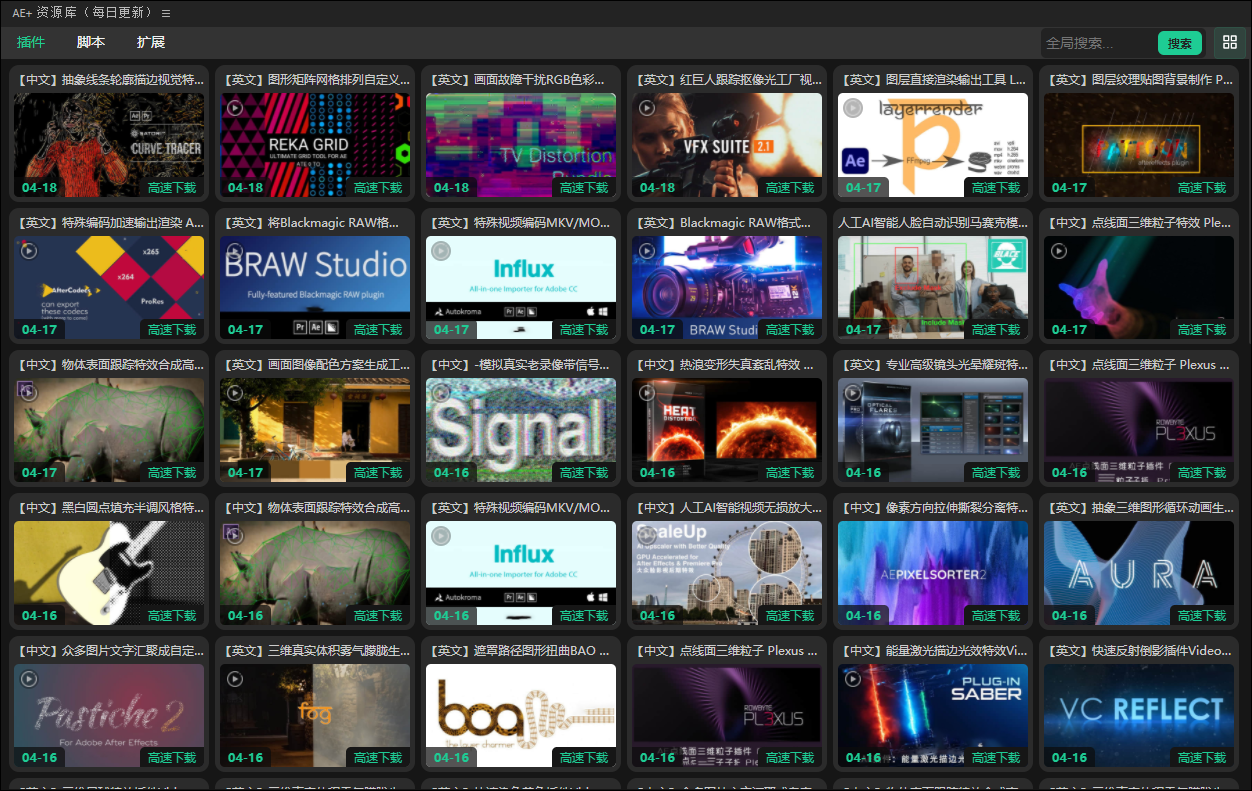Play preview on the AfterCodecs thumbnail
1252x791 pixels.
click(x=29, y=251)
